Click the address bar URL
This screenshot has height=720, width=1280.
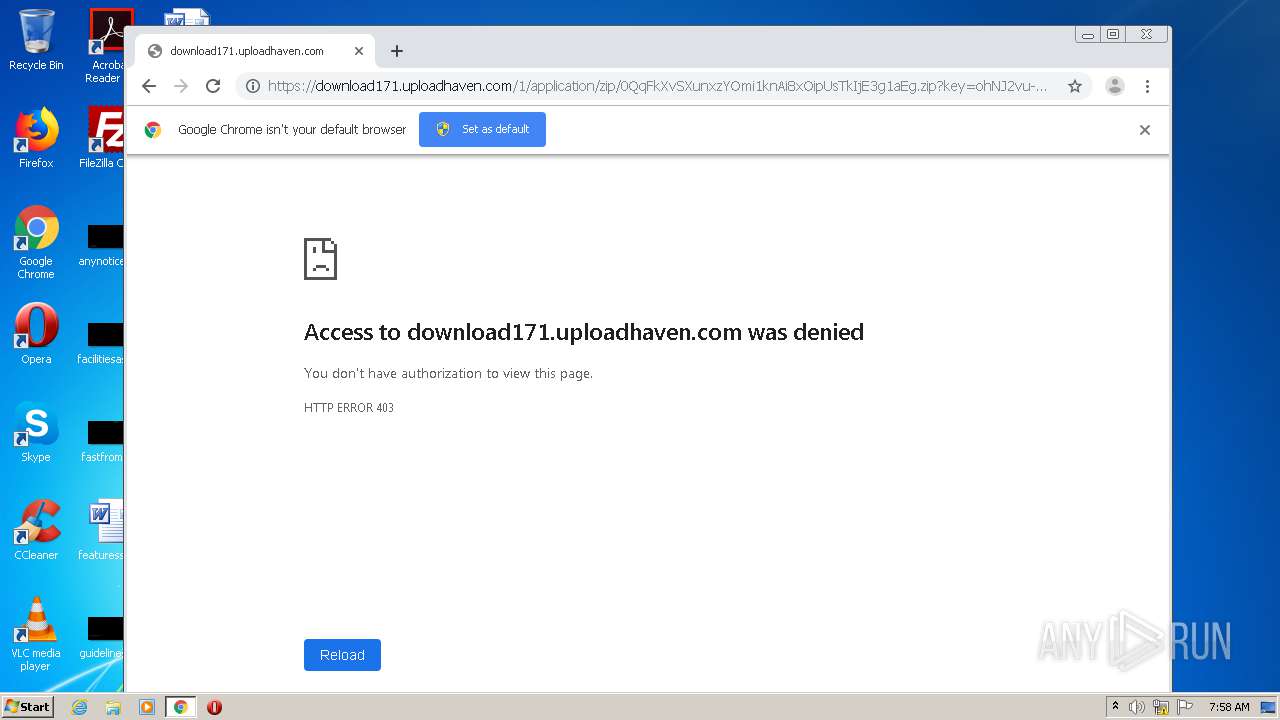pyautogui.click(x=657, y=86)
